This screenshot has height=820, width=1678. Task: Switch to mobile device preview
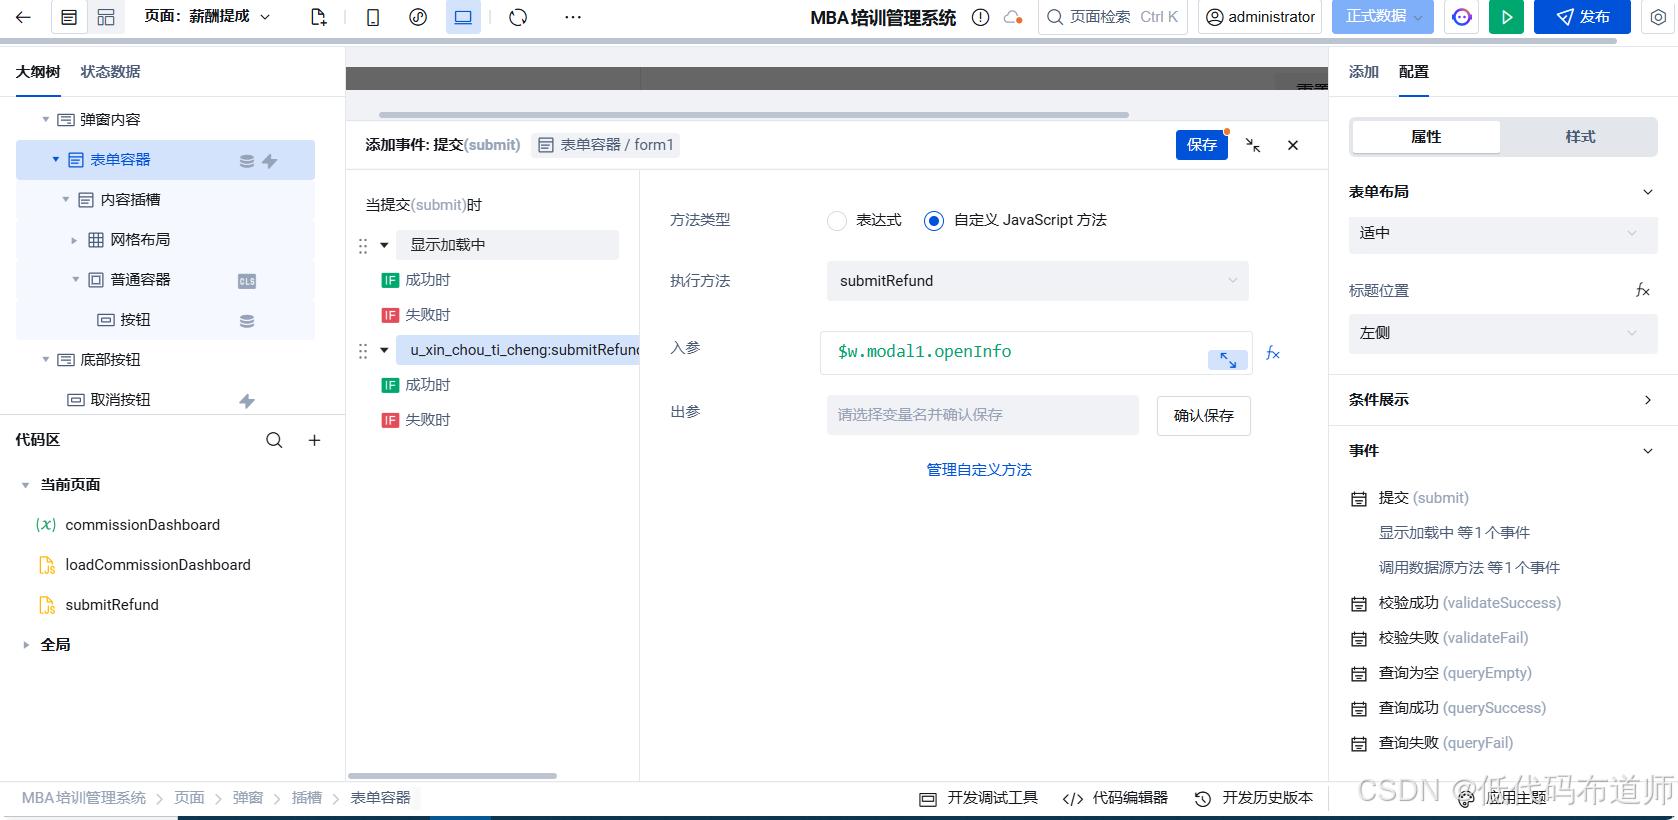tap(373, 17)
